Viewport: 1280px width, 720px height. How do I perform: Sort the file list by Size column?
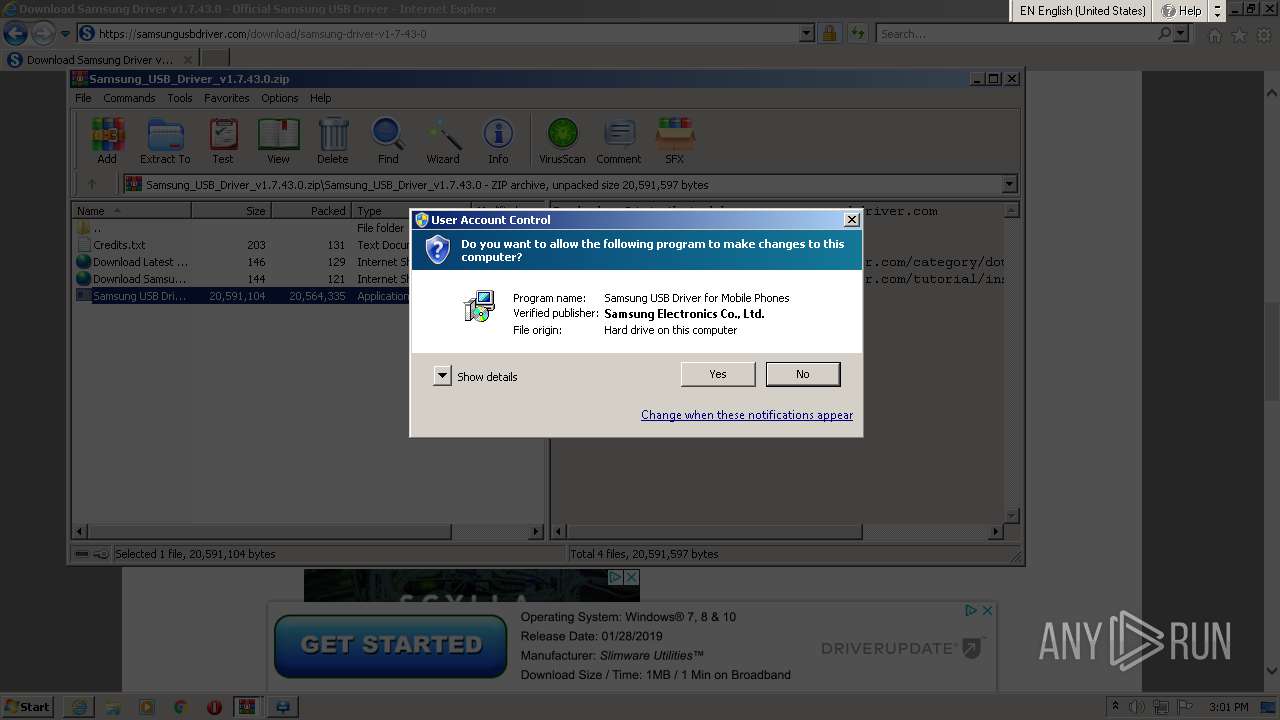coord(232,211)
